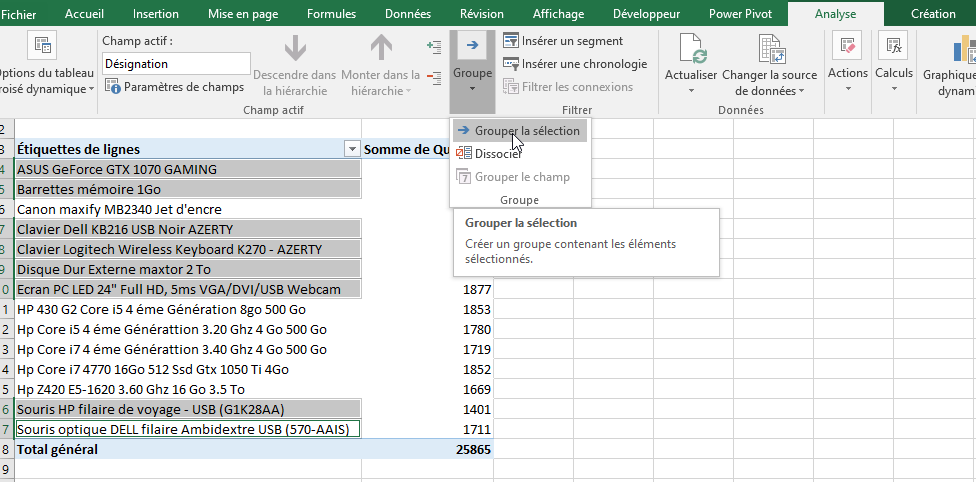Select the Hp Z420 E5-1620 cell

coord(188,389)
